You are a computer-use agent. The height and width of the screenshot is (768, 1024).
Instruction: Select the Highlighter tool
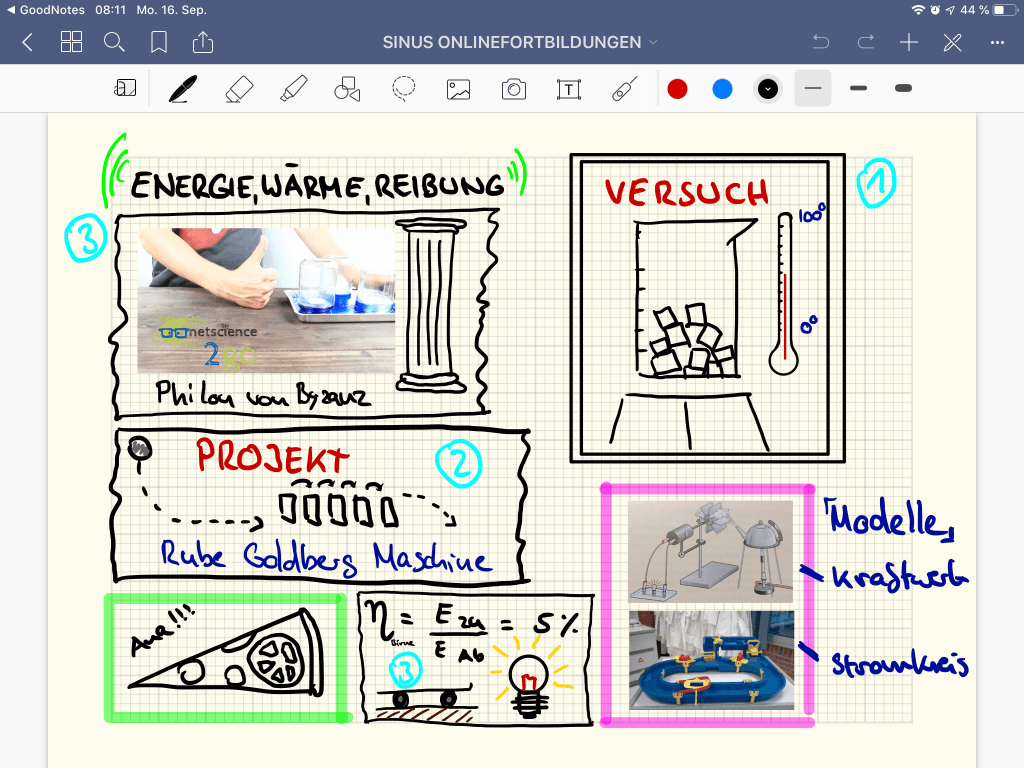[293, 89]
